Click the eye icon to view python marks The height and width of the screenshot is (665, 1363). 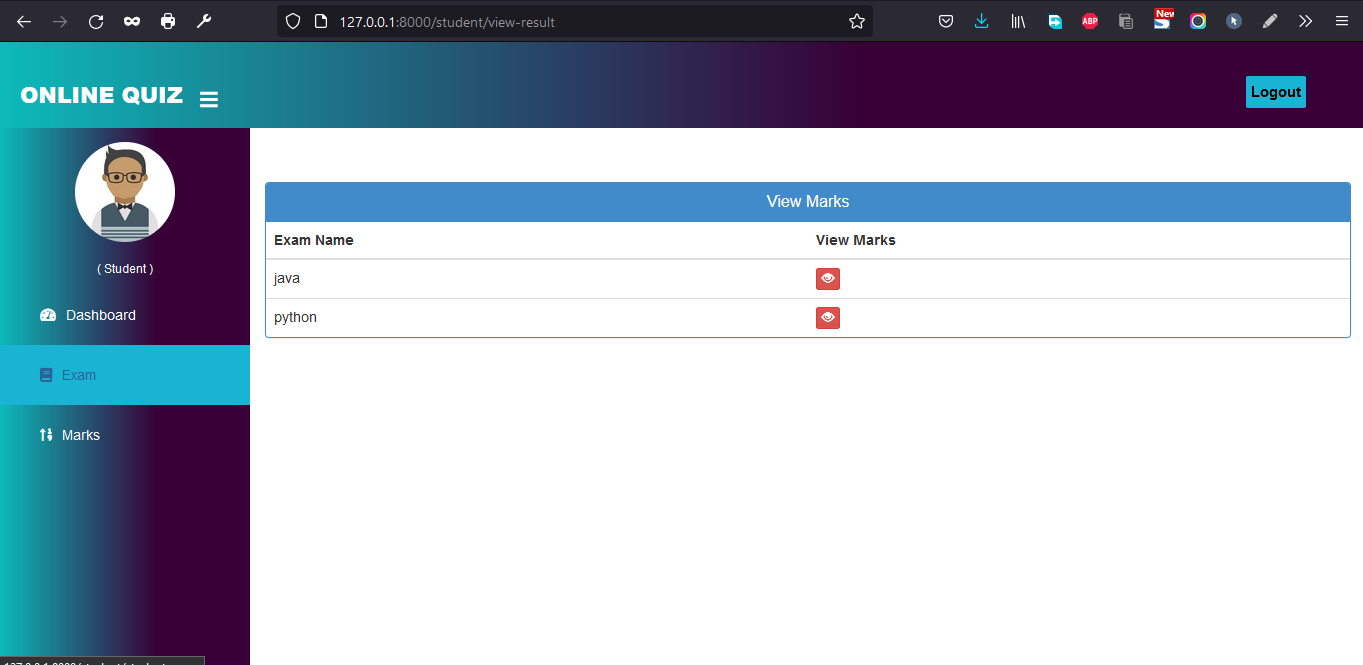[827, 317]
